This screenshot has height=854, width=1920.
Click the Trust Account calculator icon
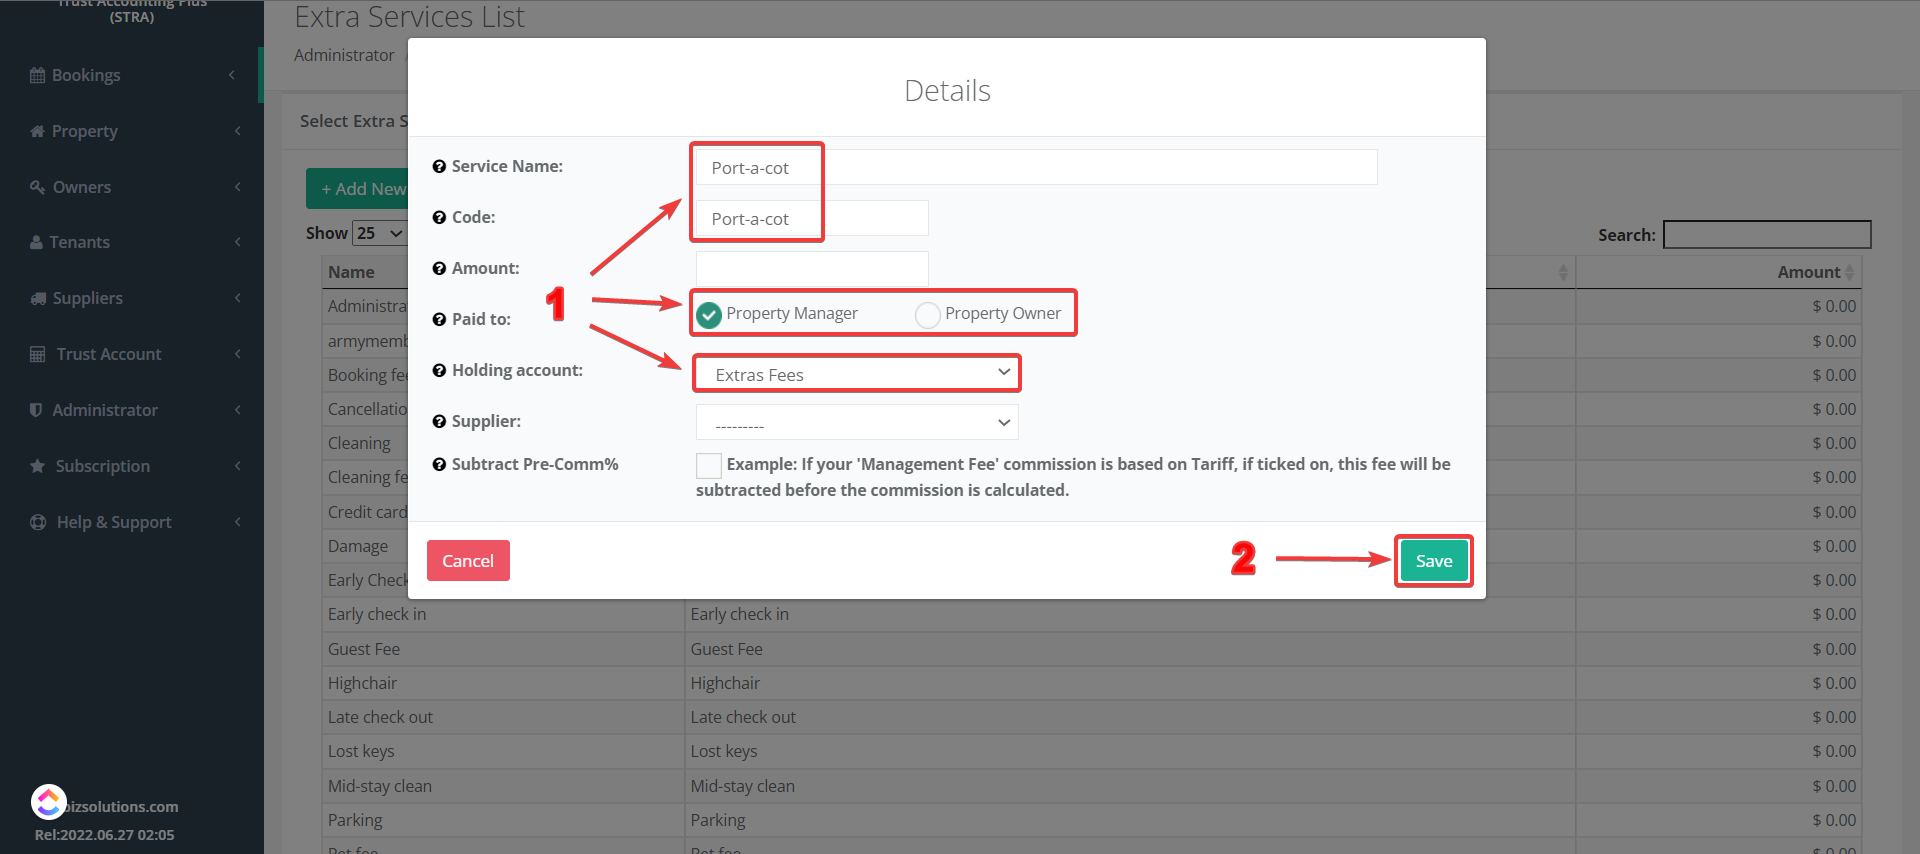click(x=38, y=354)
